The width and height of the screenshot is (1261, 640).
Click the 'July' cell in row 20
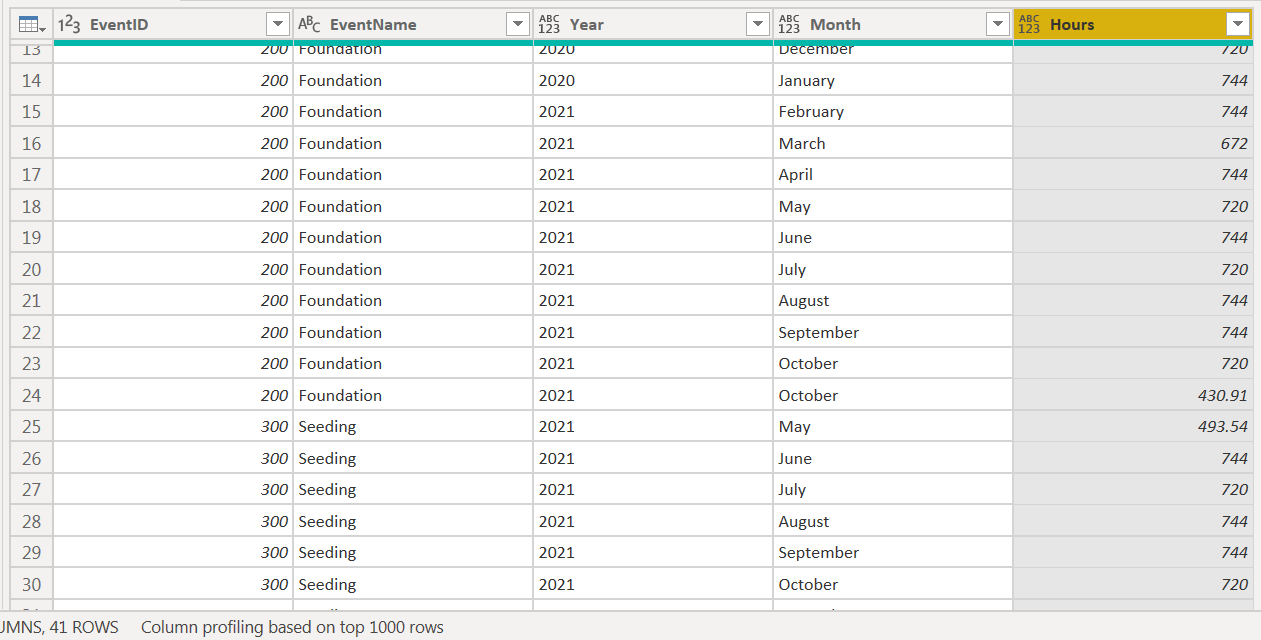[x=893, y=269]
